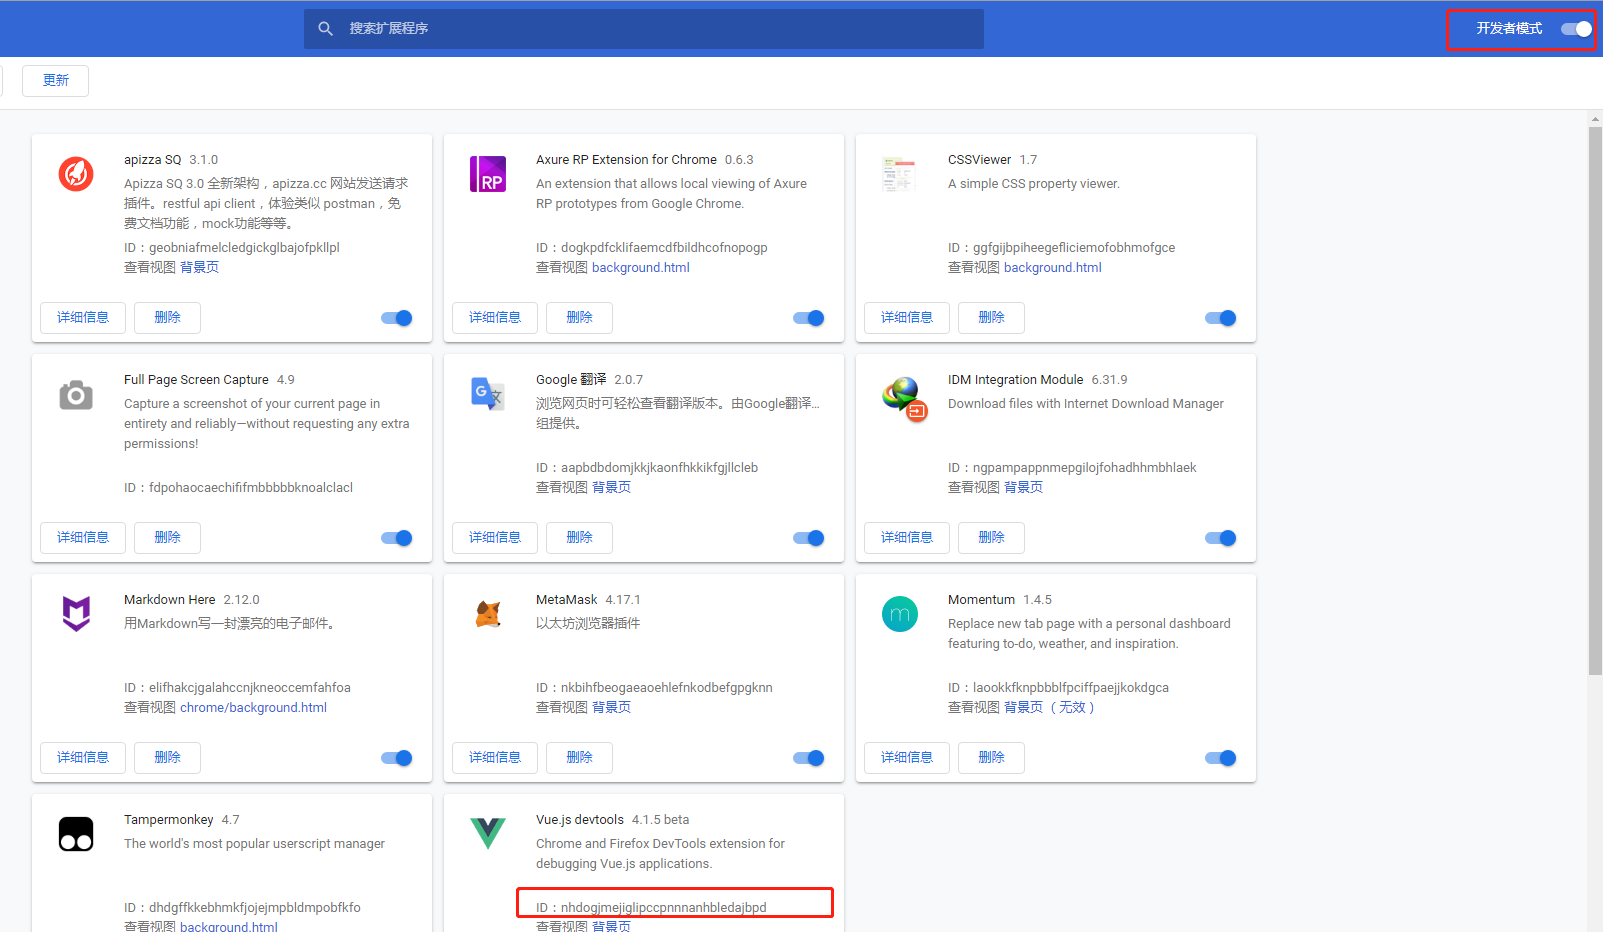Open details for IDM Integration Module

[907, 538]
